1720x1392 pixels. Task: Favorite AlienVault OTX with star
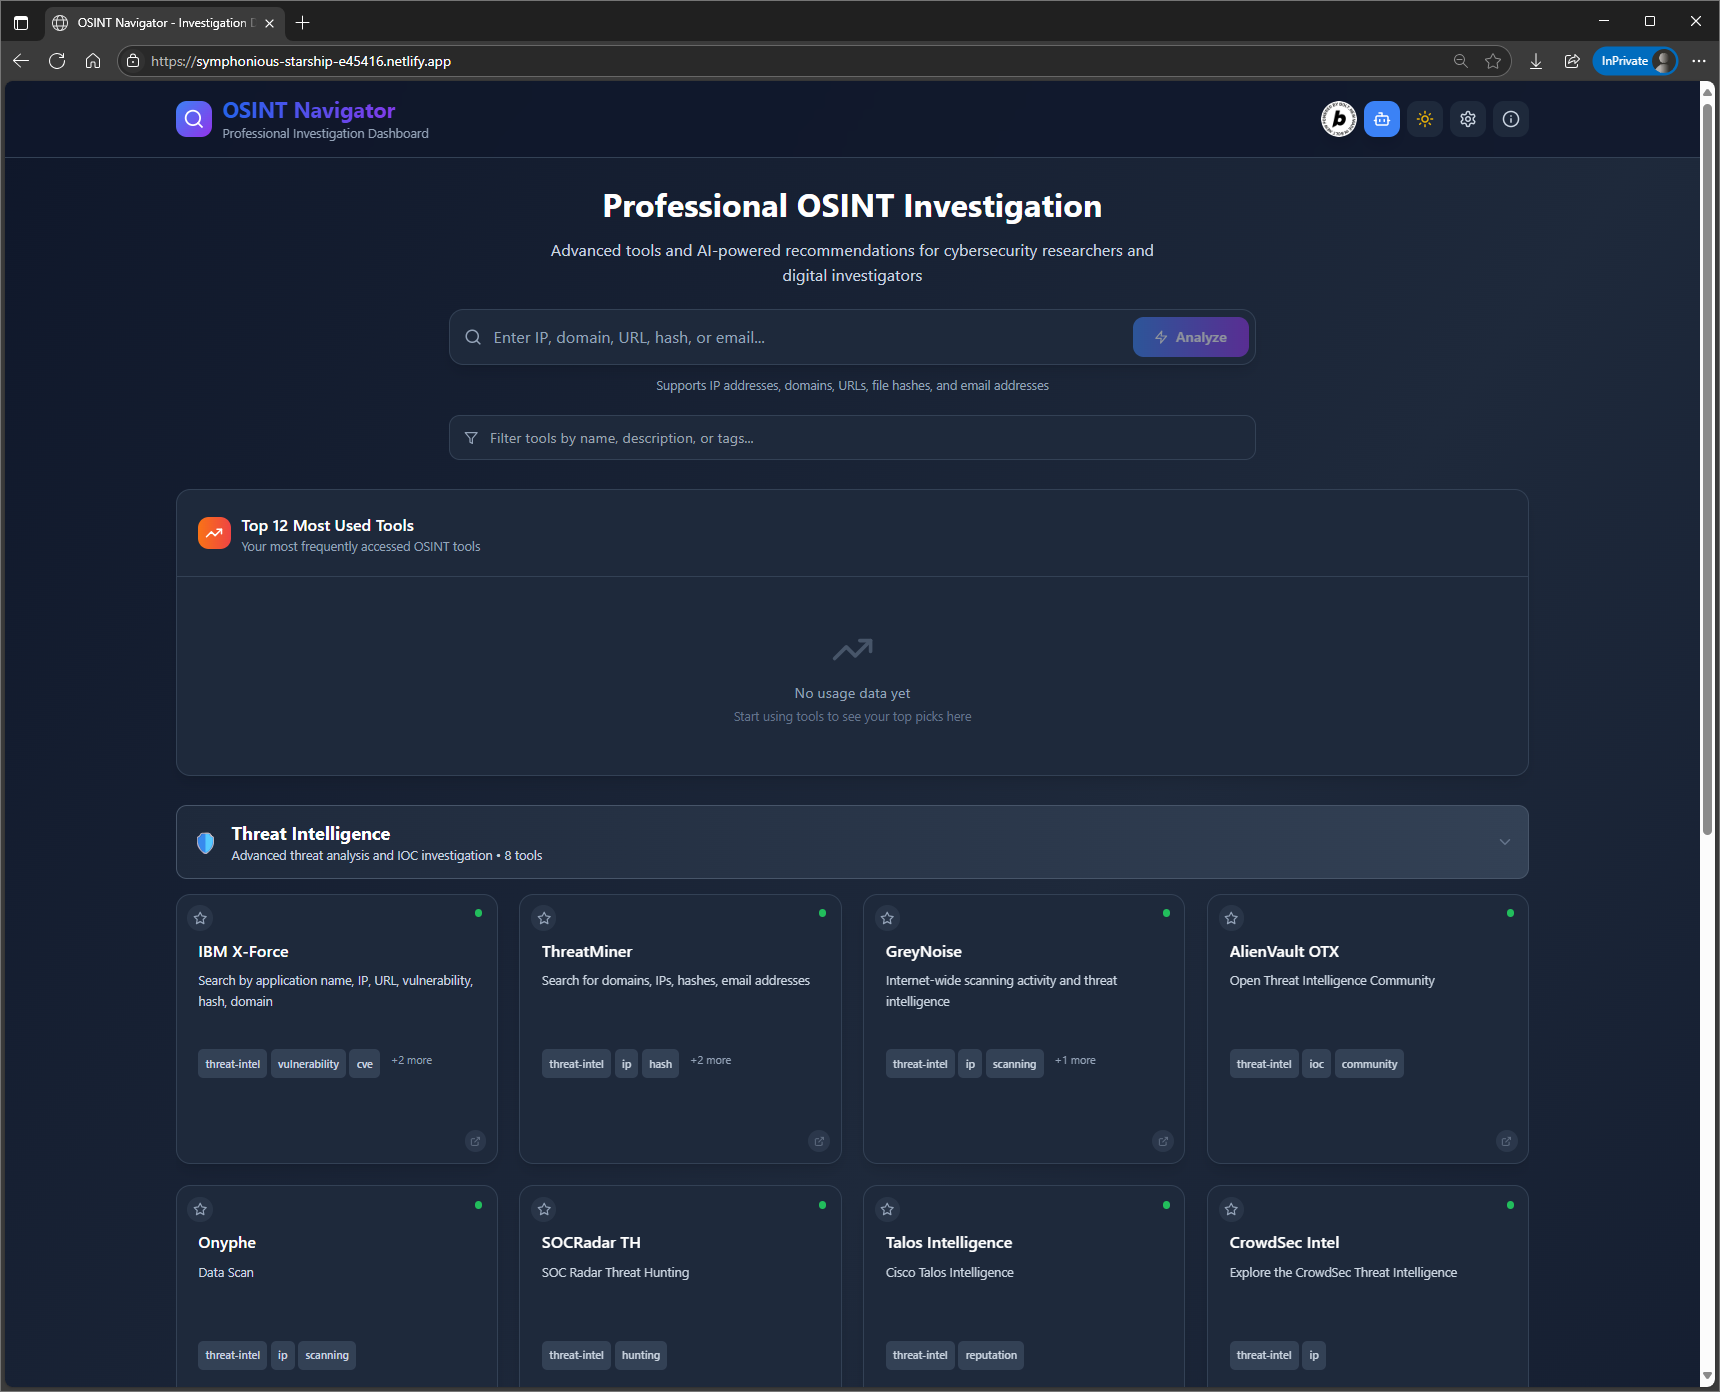1231,918
